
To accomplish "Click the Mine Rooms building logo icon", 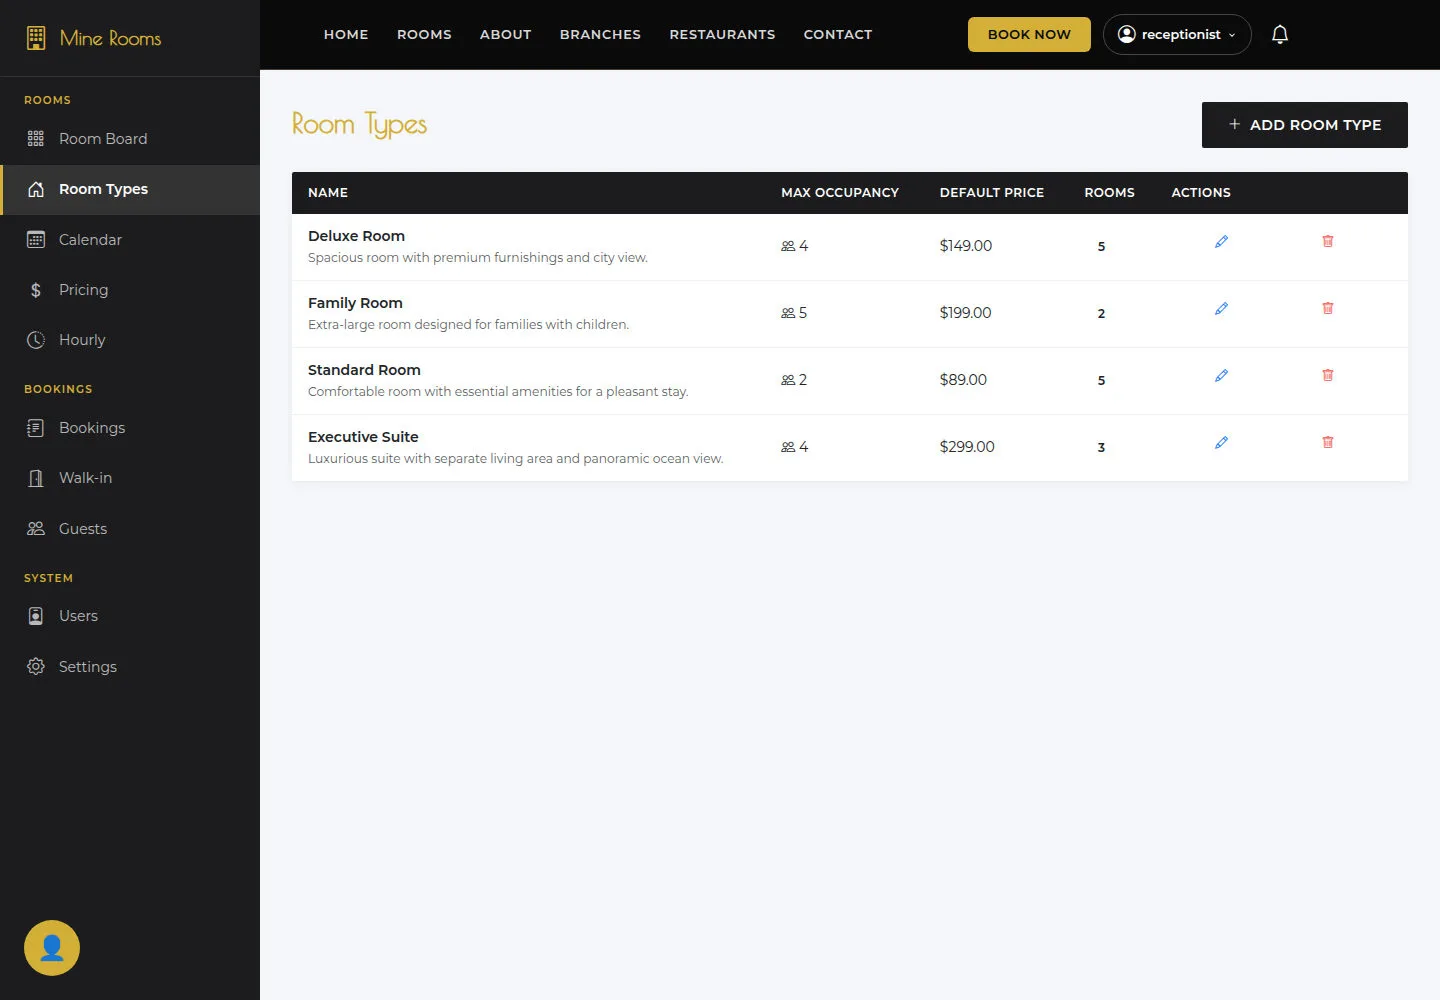I will pyautogui.click(x=36, y=38).
